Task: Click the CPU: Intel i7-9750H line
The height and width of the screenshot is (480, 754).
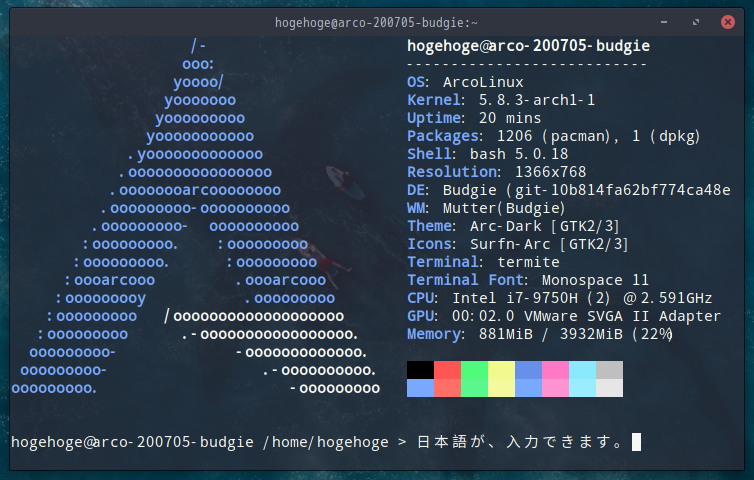Action: click(x=560, y=298)
